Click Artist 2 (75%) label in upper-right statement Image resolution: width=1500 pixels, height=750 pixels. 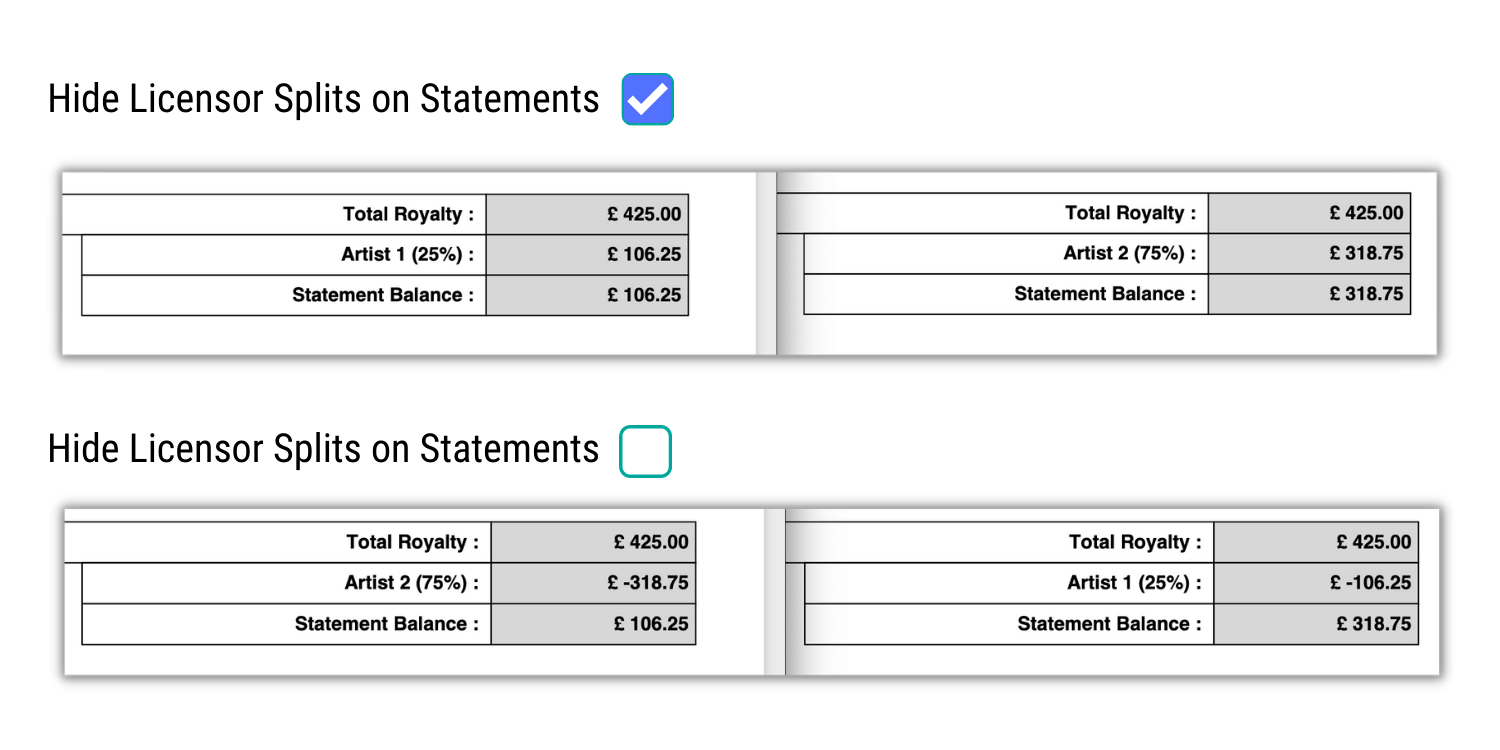pyautogui.click(x=1130, y=254)
